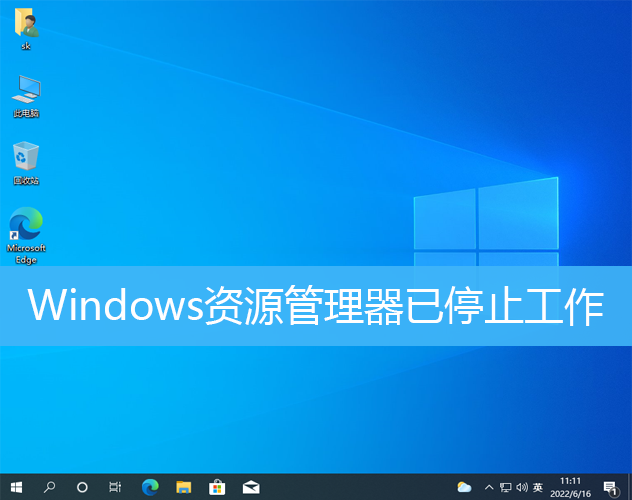
Task: Expand hidden system tray icons
Action: point(489,487)
